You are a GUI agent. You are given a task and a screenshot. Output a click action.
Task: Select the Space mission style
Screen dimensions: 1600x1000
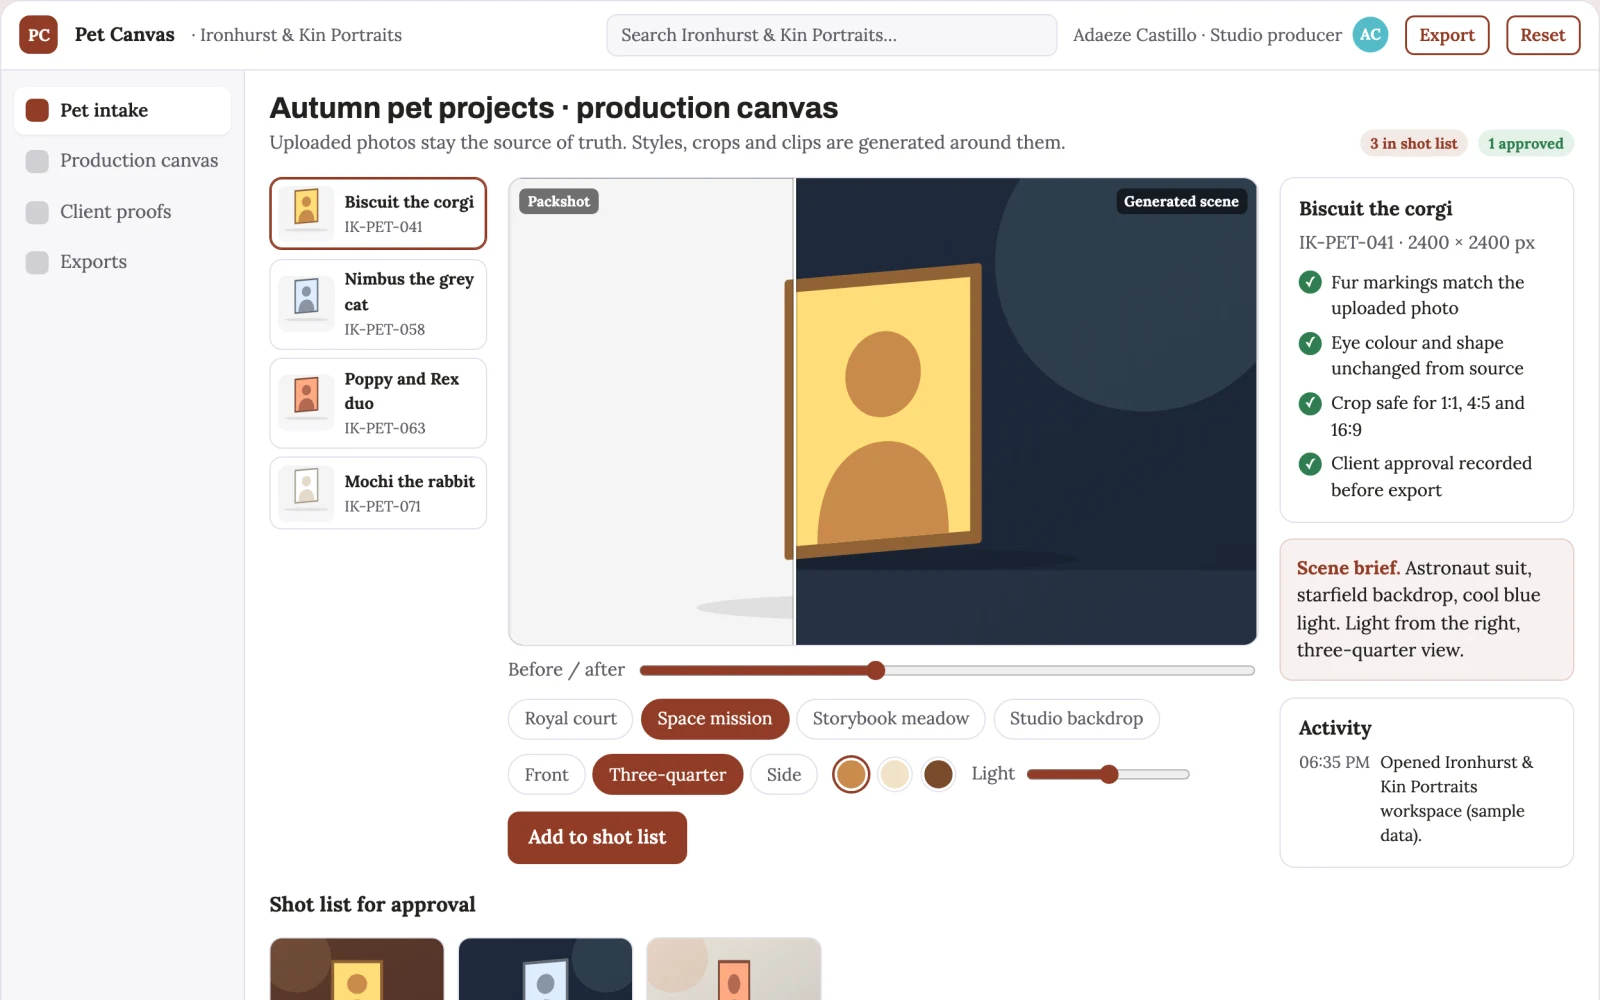pos(715,719)
